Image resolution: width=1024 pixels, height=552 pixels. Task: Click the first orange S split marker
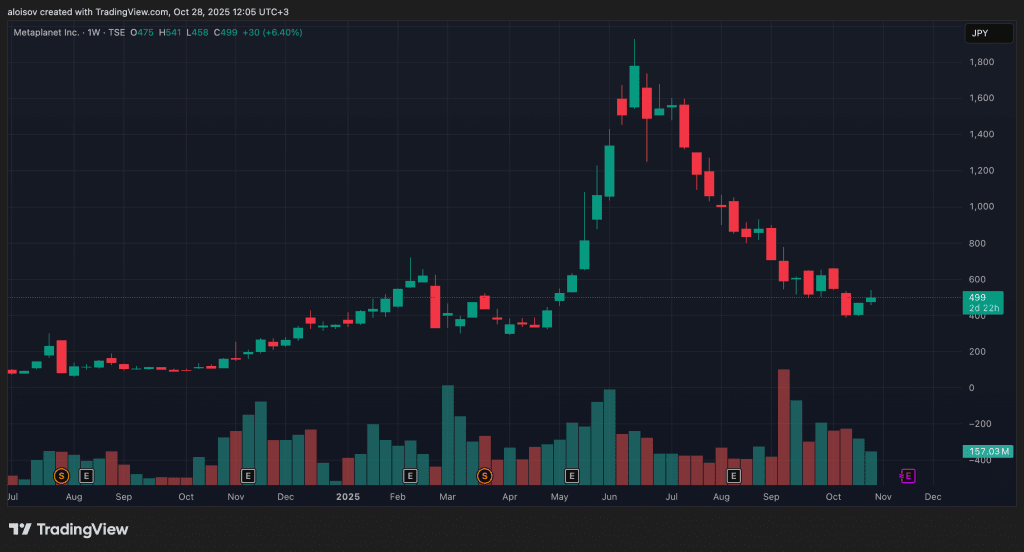pyautogui.click(x=61, y=476)
